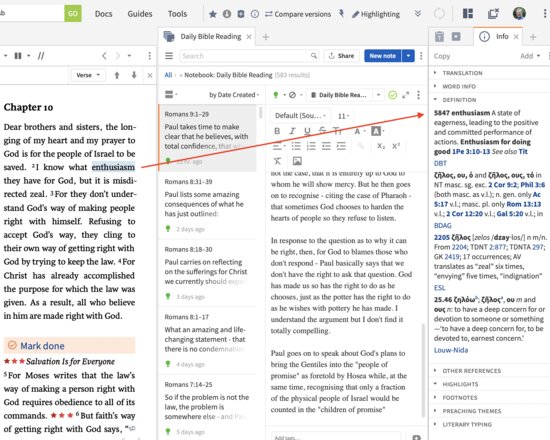Screen dimensions: 550x440
Task: Open the Verse navigation dropdown
Action: coord(88,75)
